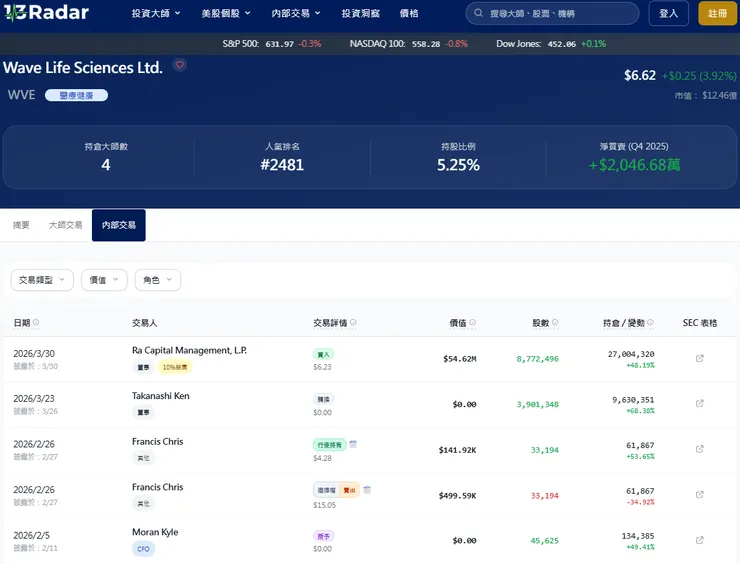This screenshot has width=740, height=564.
Task: Open 價格 in navigation
Action: click(x=409, y=14)
